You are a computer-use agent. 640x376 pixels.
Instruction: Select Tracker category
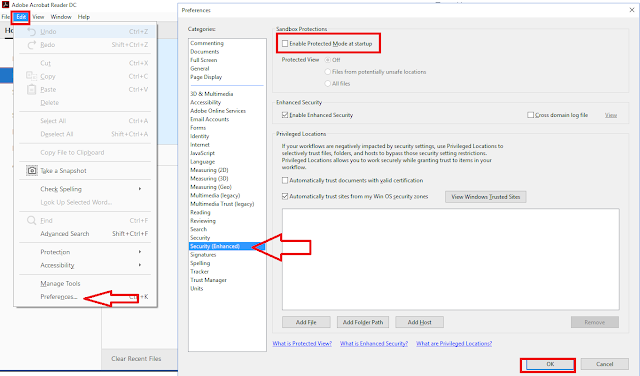199,271
